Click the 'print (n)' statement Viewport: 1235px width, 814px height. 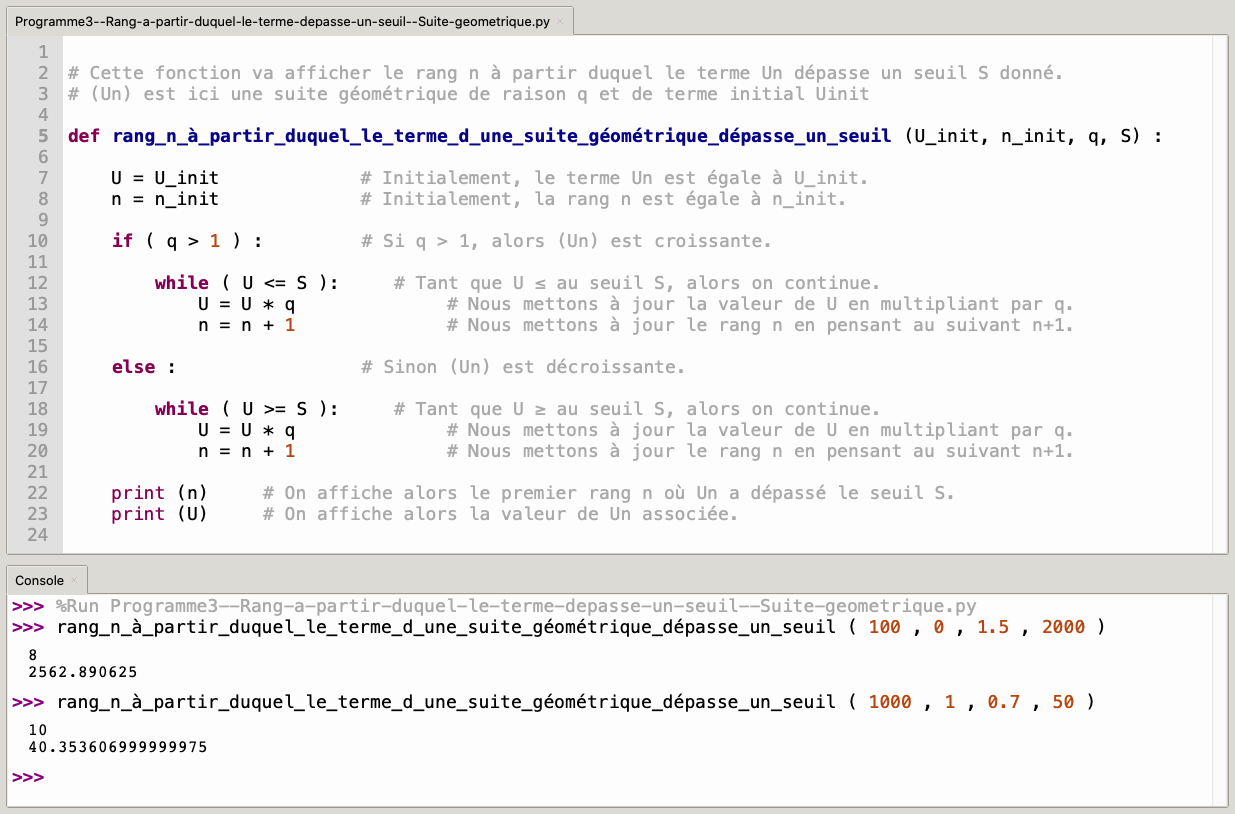click(159, 493)
